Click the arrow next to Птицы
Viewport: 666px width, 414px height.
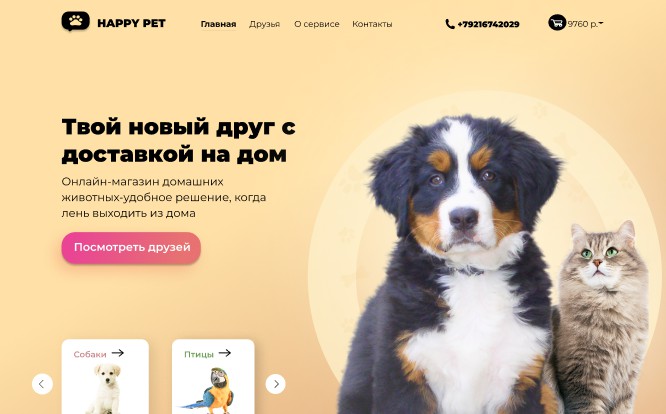(x=225, y=353)
